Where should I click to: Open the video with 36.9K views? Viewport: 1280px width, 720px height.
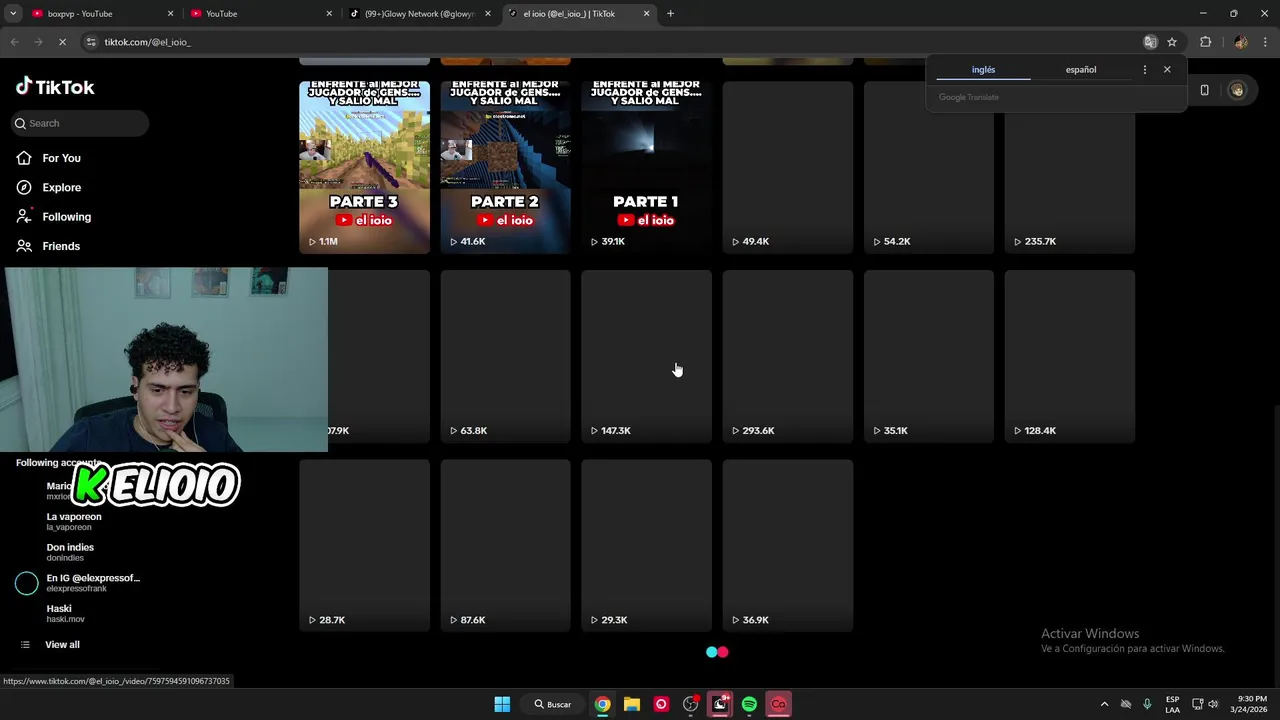pos(787,545)
